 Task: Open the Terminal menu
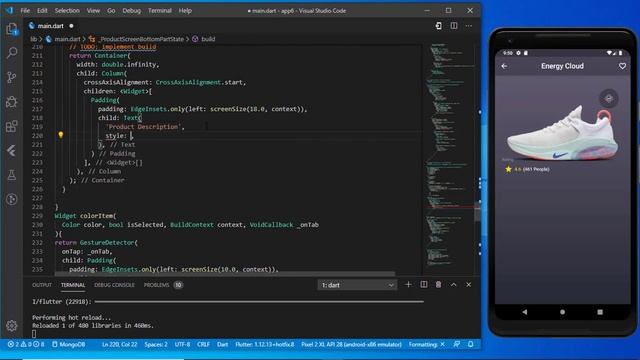(160, 11)
